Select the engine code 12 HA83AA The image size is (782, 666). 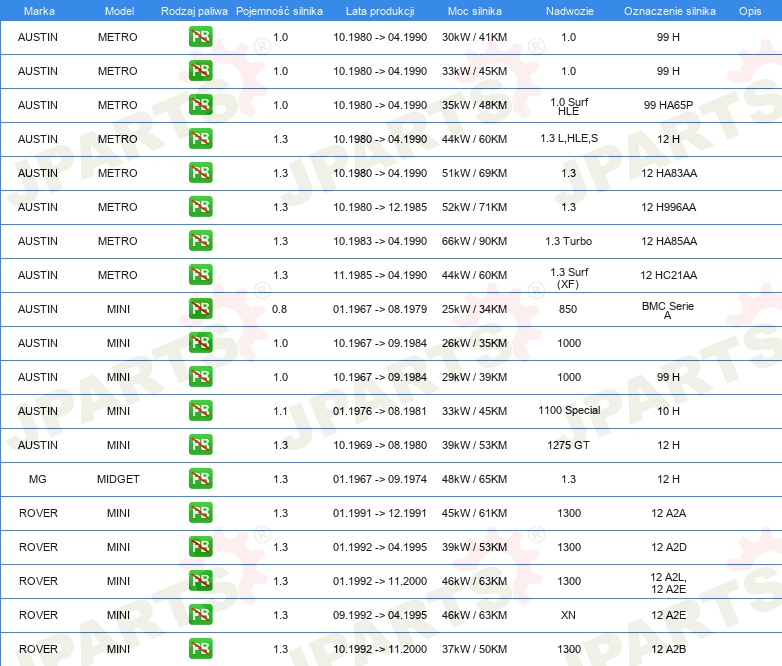(669, 173)
